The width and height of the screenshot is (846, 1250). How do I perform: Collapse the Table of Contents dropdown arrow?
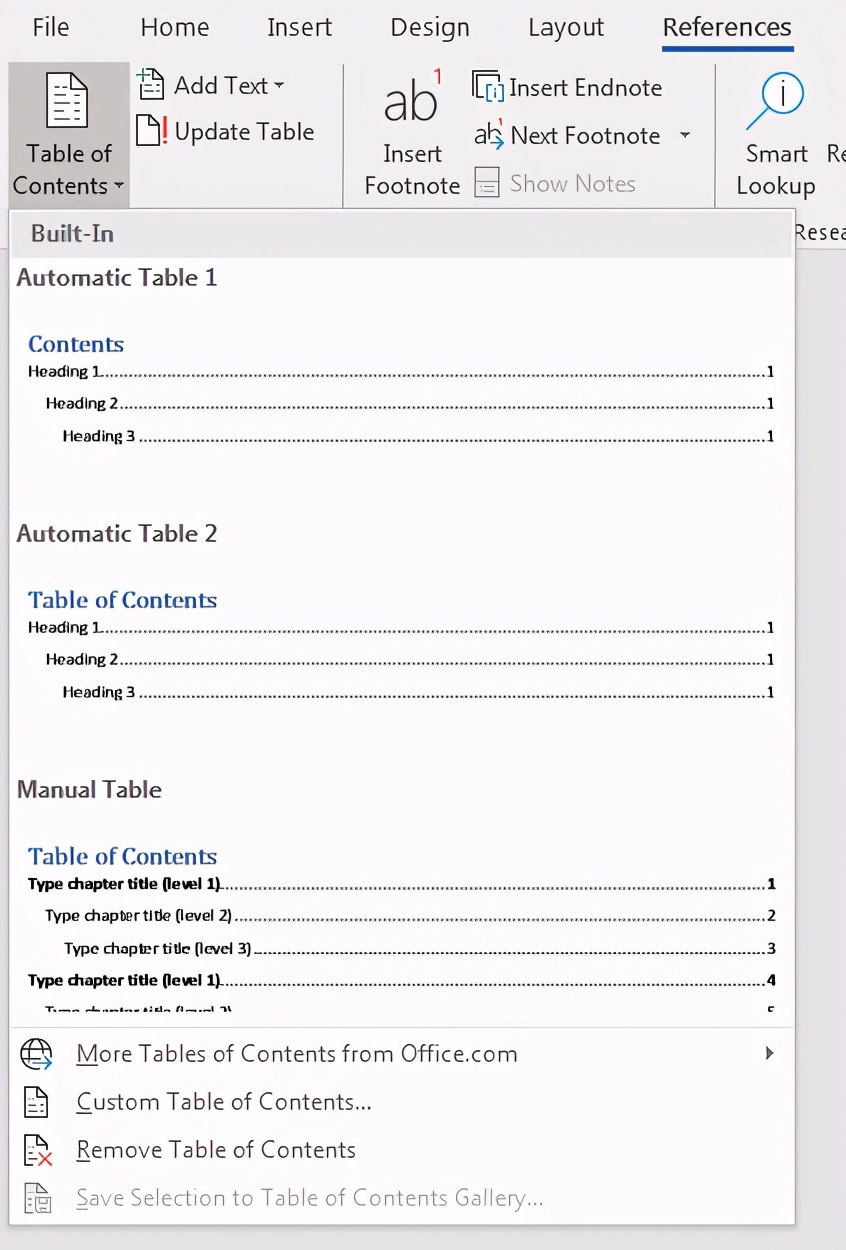[119, 186]
